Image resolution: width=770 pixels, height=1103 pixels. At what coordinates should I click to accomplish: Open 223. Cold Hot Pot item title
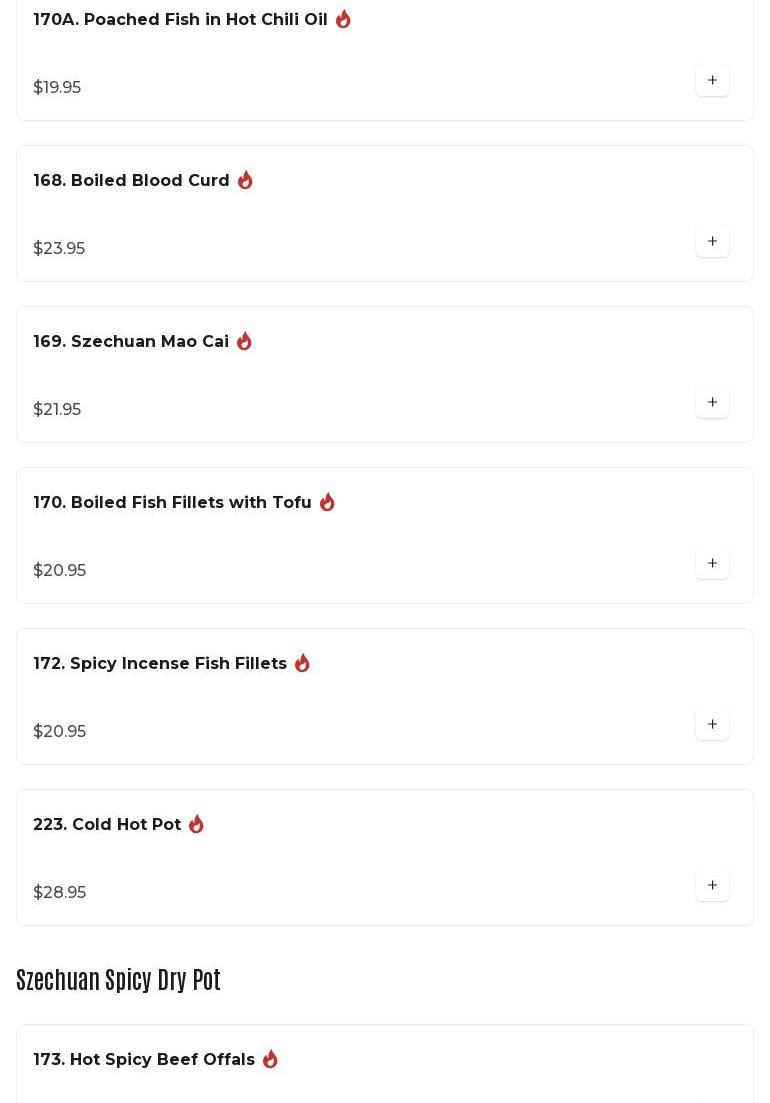pos(107,824)
